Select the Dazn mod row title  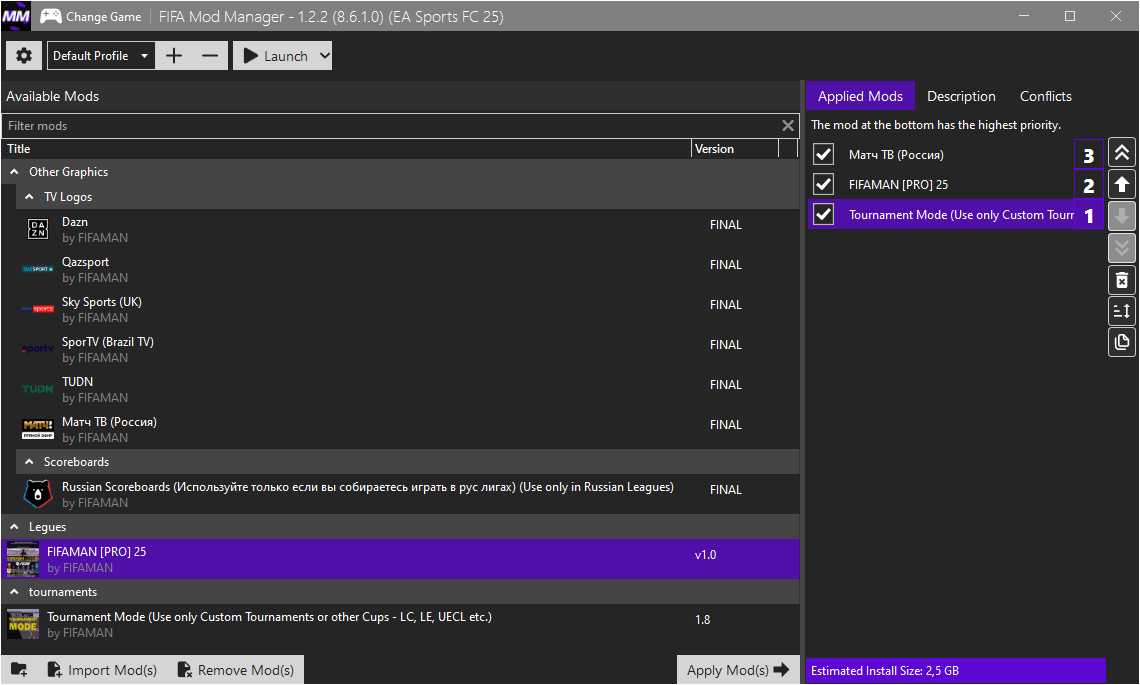pyautogui.click(x=75, y=222)
